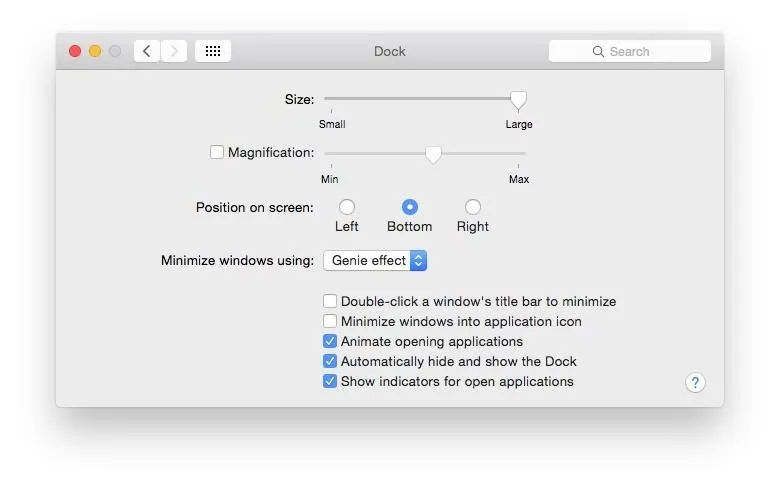Viewport: 780px width, 487px height.
Task: Focus the Search field
Action: point(630,51)
